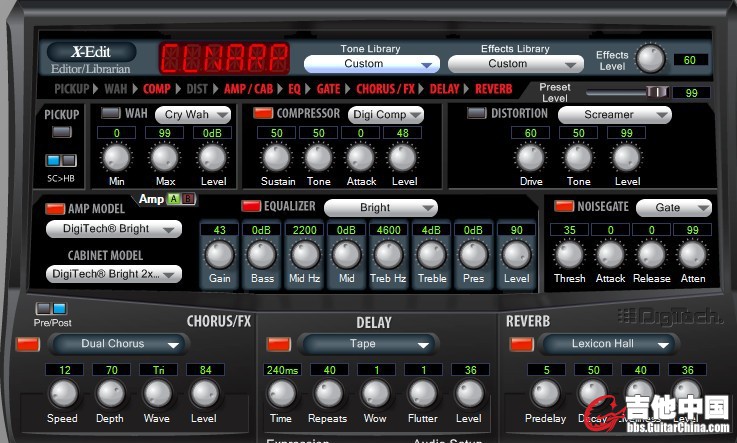The width and height of the screenshot is (737, 443).
Task: Toggle the Compressor on/off switch
Action: [263, 114]
